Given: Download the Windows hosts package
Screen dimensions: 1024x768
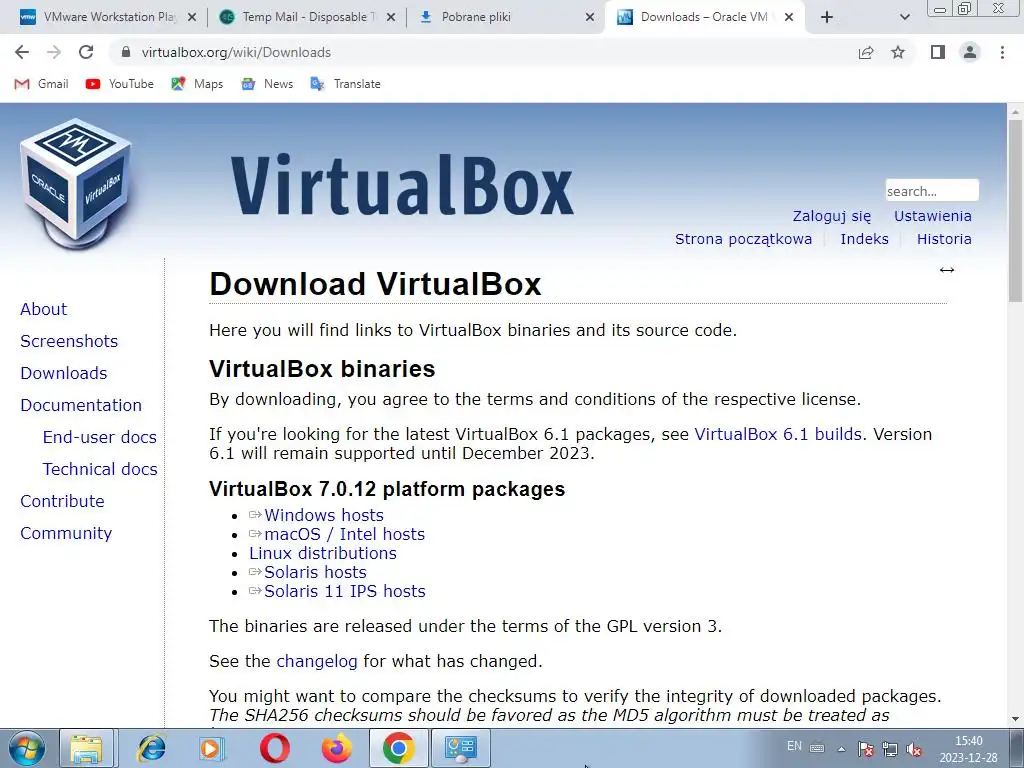Looking at the screenshot, I should click(324, 515).
